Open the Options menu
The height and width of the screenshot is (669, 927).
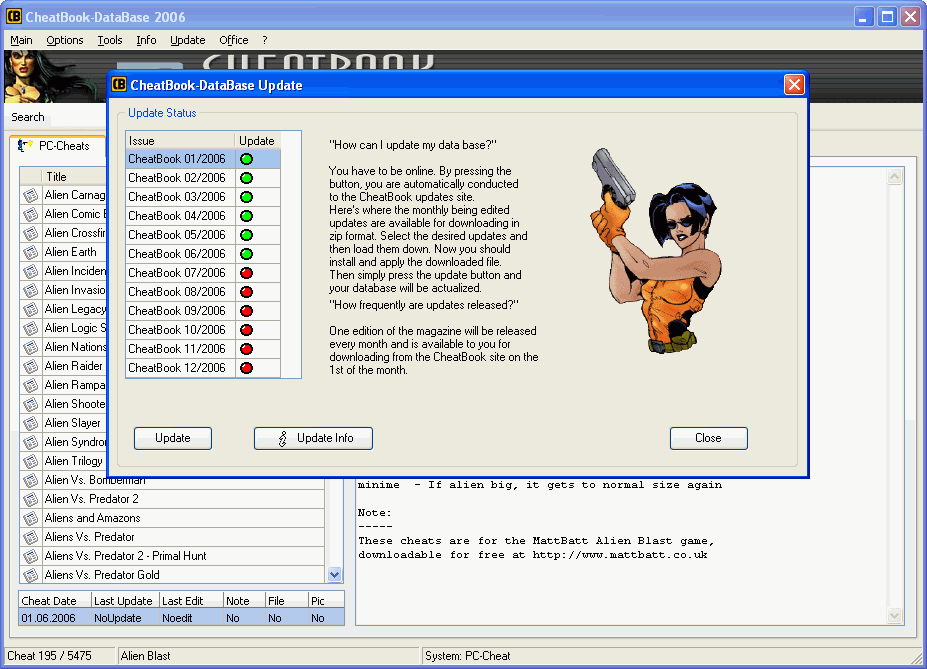pyautogui.click(x=65, y=40)
